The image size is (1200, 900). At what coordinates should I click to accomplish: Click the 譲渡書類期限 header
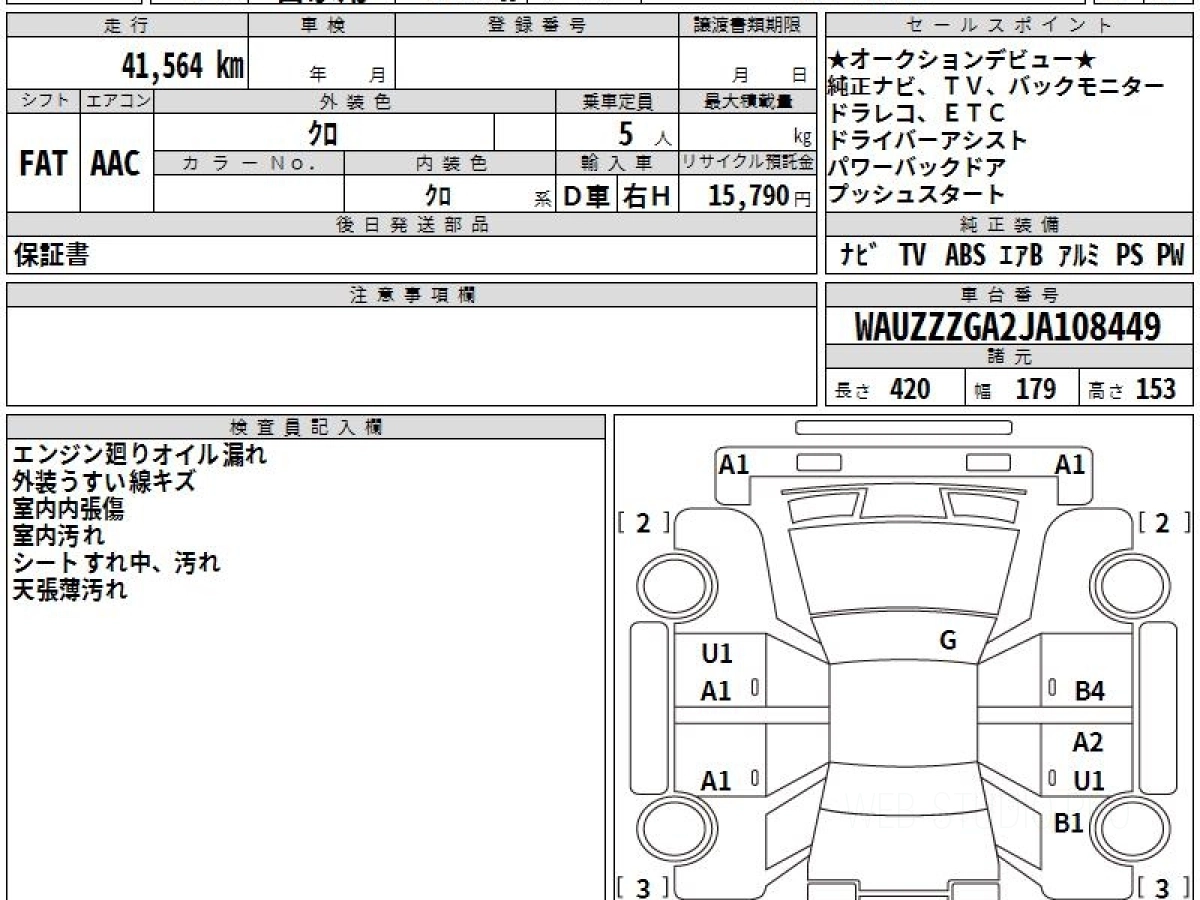[747, 26]
